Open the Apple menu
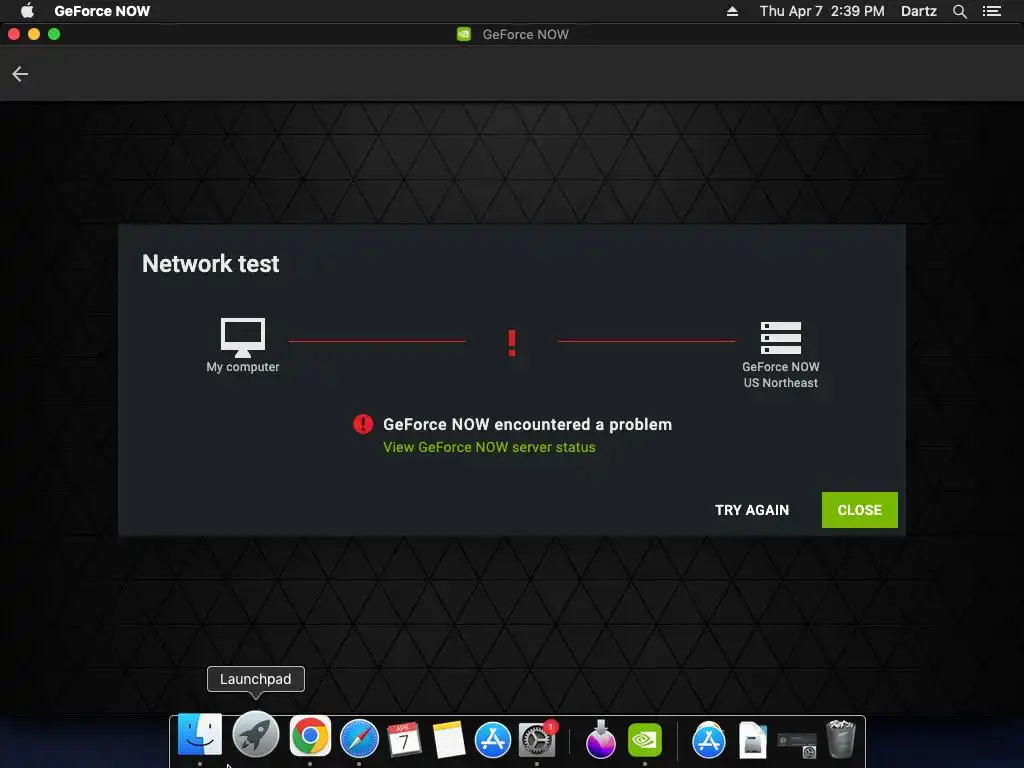Viewport: 1024px width, 768px height. click(x=27, y=11)
